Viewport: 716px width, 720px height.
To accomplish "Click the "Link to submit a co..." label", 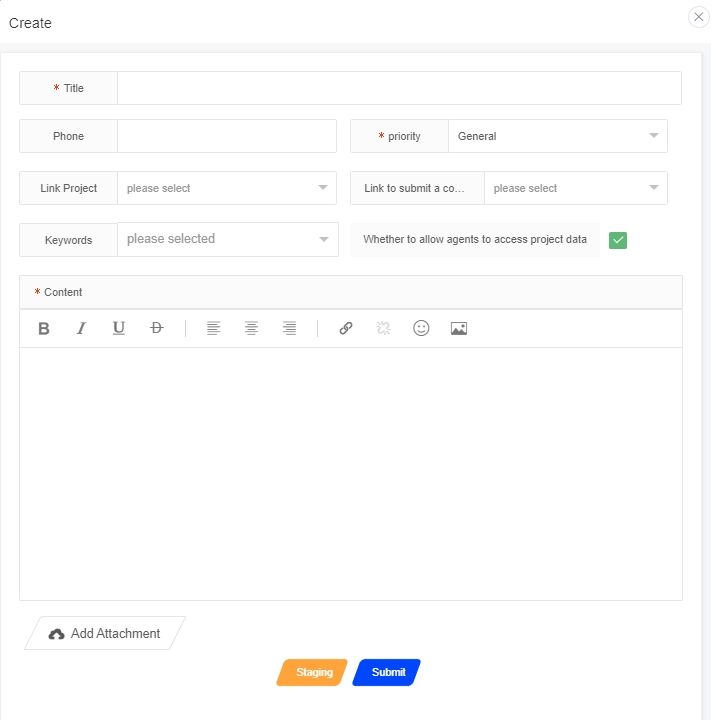I will pos(414,188).
